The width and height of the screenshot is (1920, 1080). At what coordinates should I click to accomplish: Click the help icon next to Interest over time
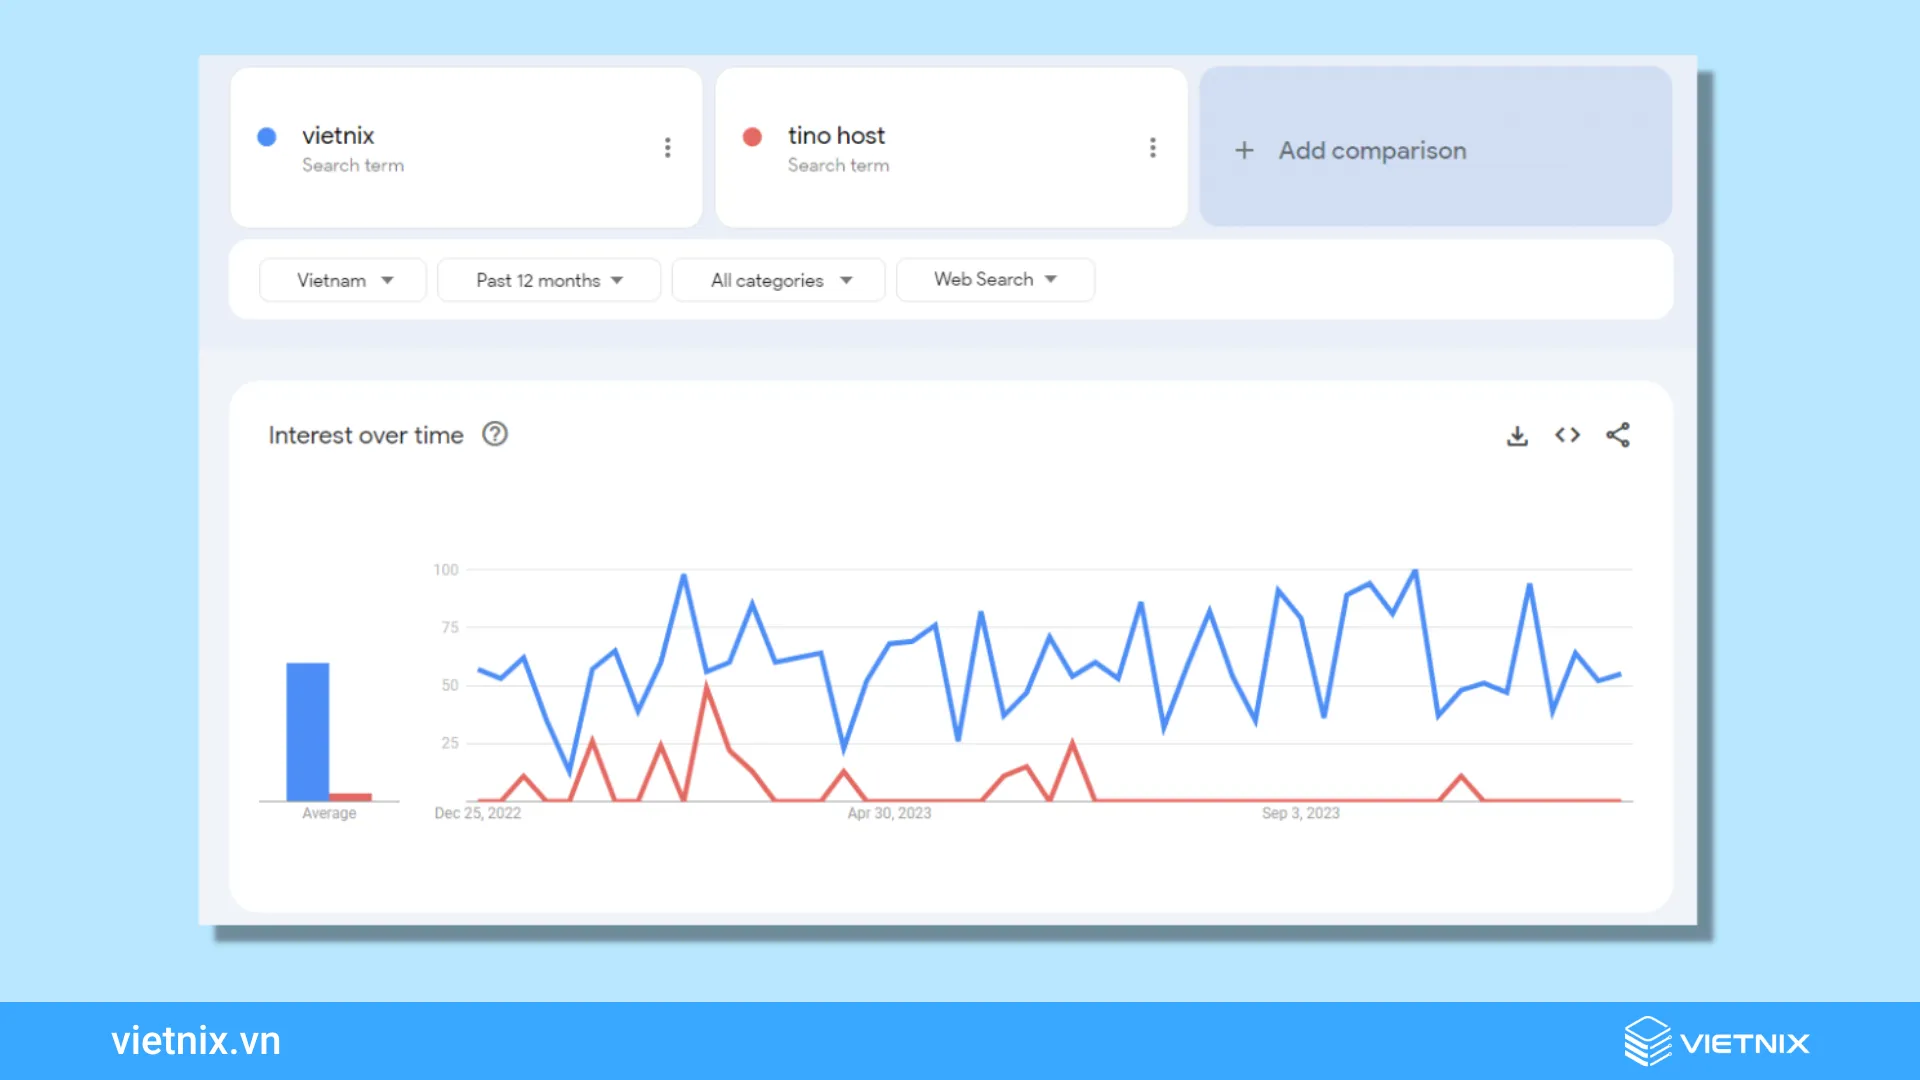tap(496, 434)
